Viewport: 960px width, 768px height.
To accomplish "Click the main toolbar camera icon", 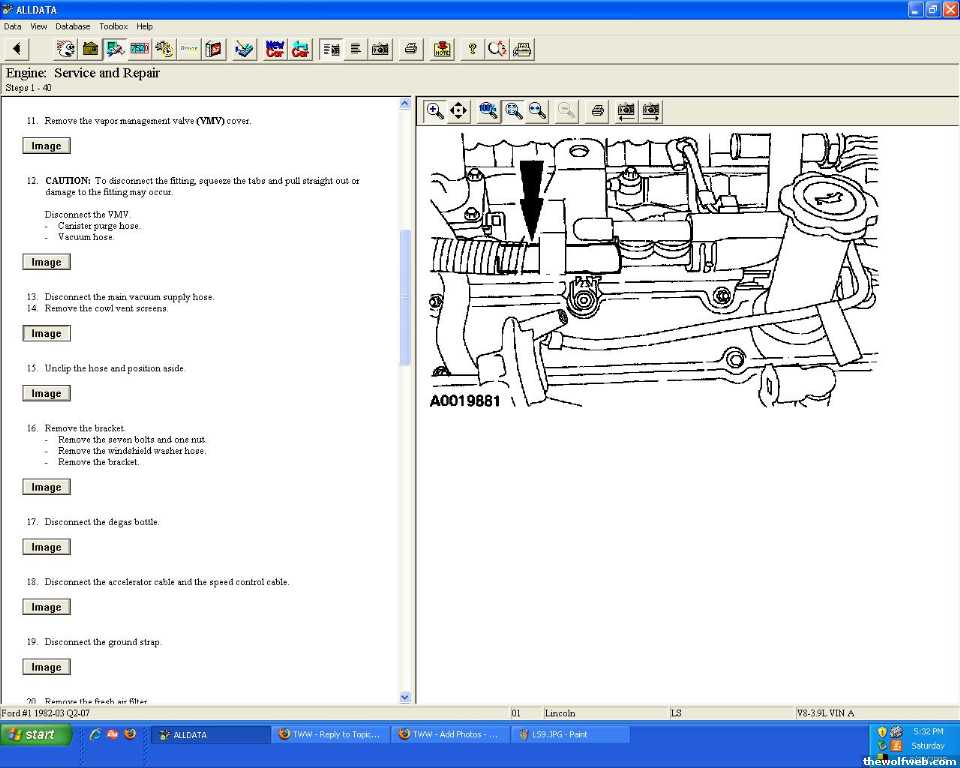I will point(380,48).
